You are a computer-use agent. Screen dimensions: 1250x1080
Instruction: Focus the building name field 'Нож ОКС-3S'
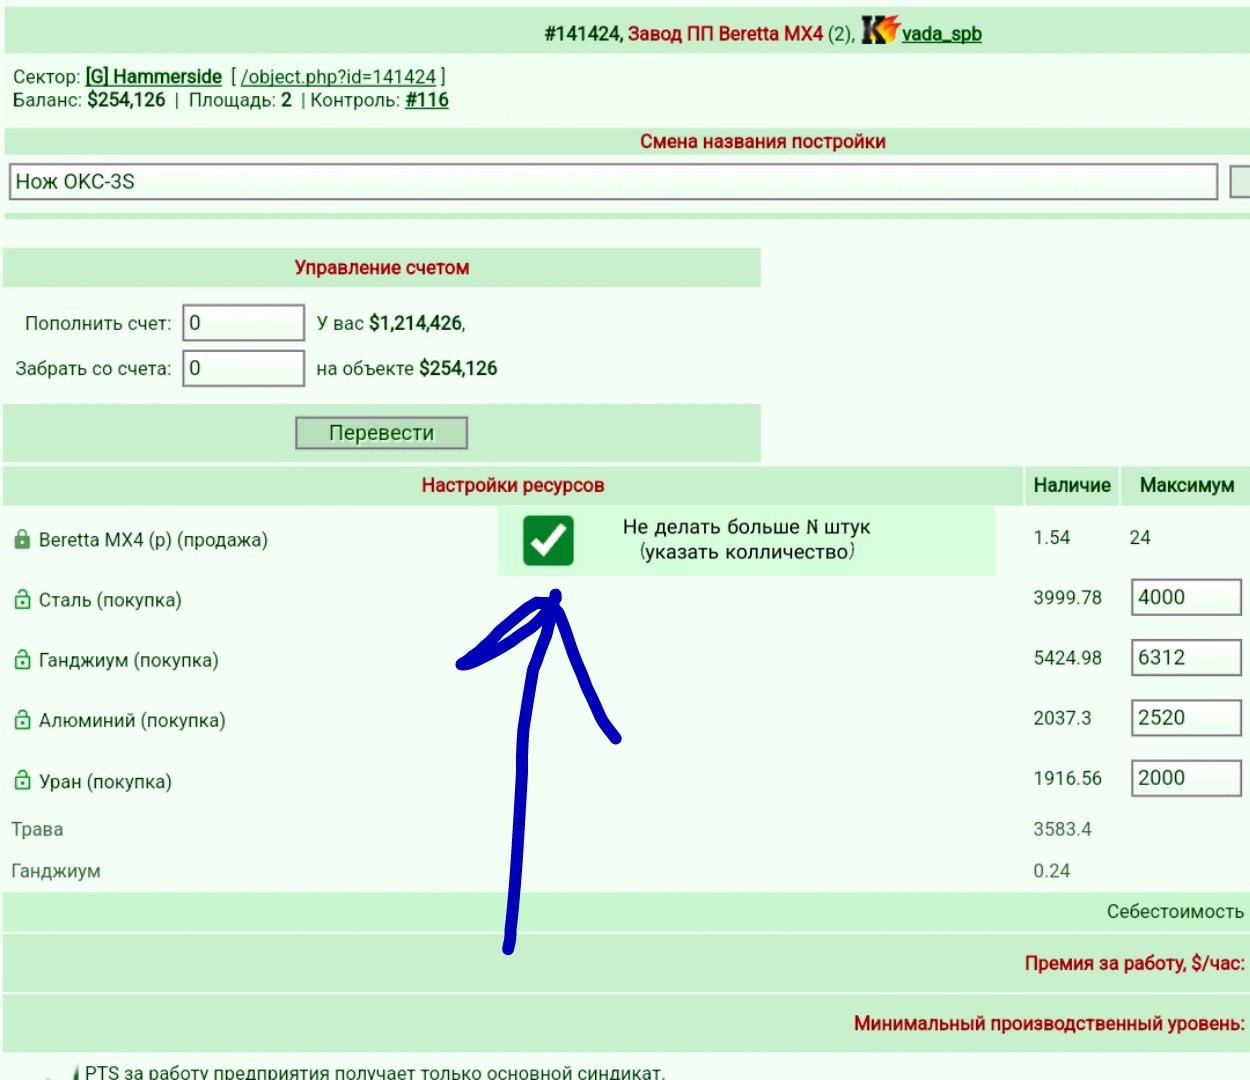click(613, 182)
